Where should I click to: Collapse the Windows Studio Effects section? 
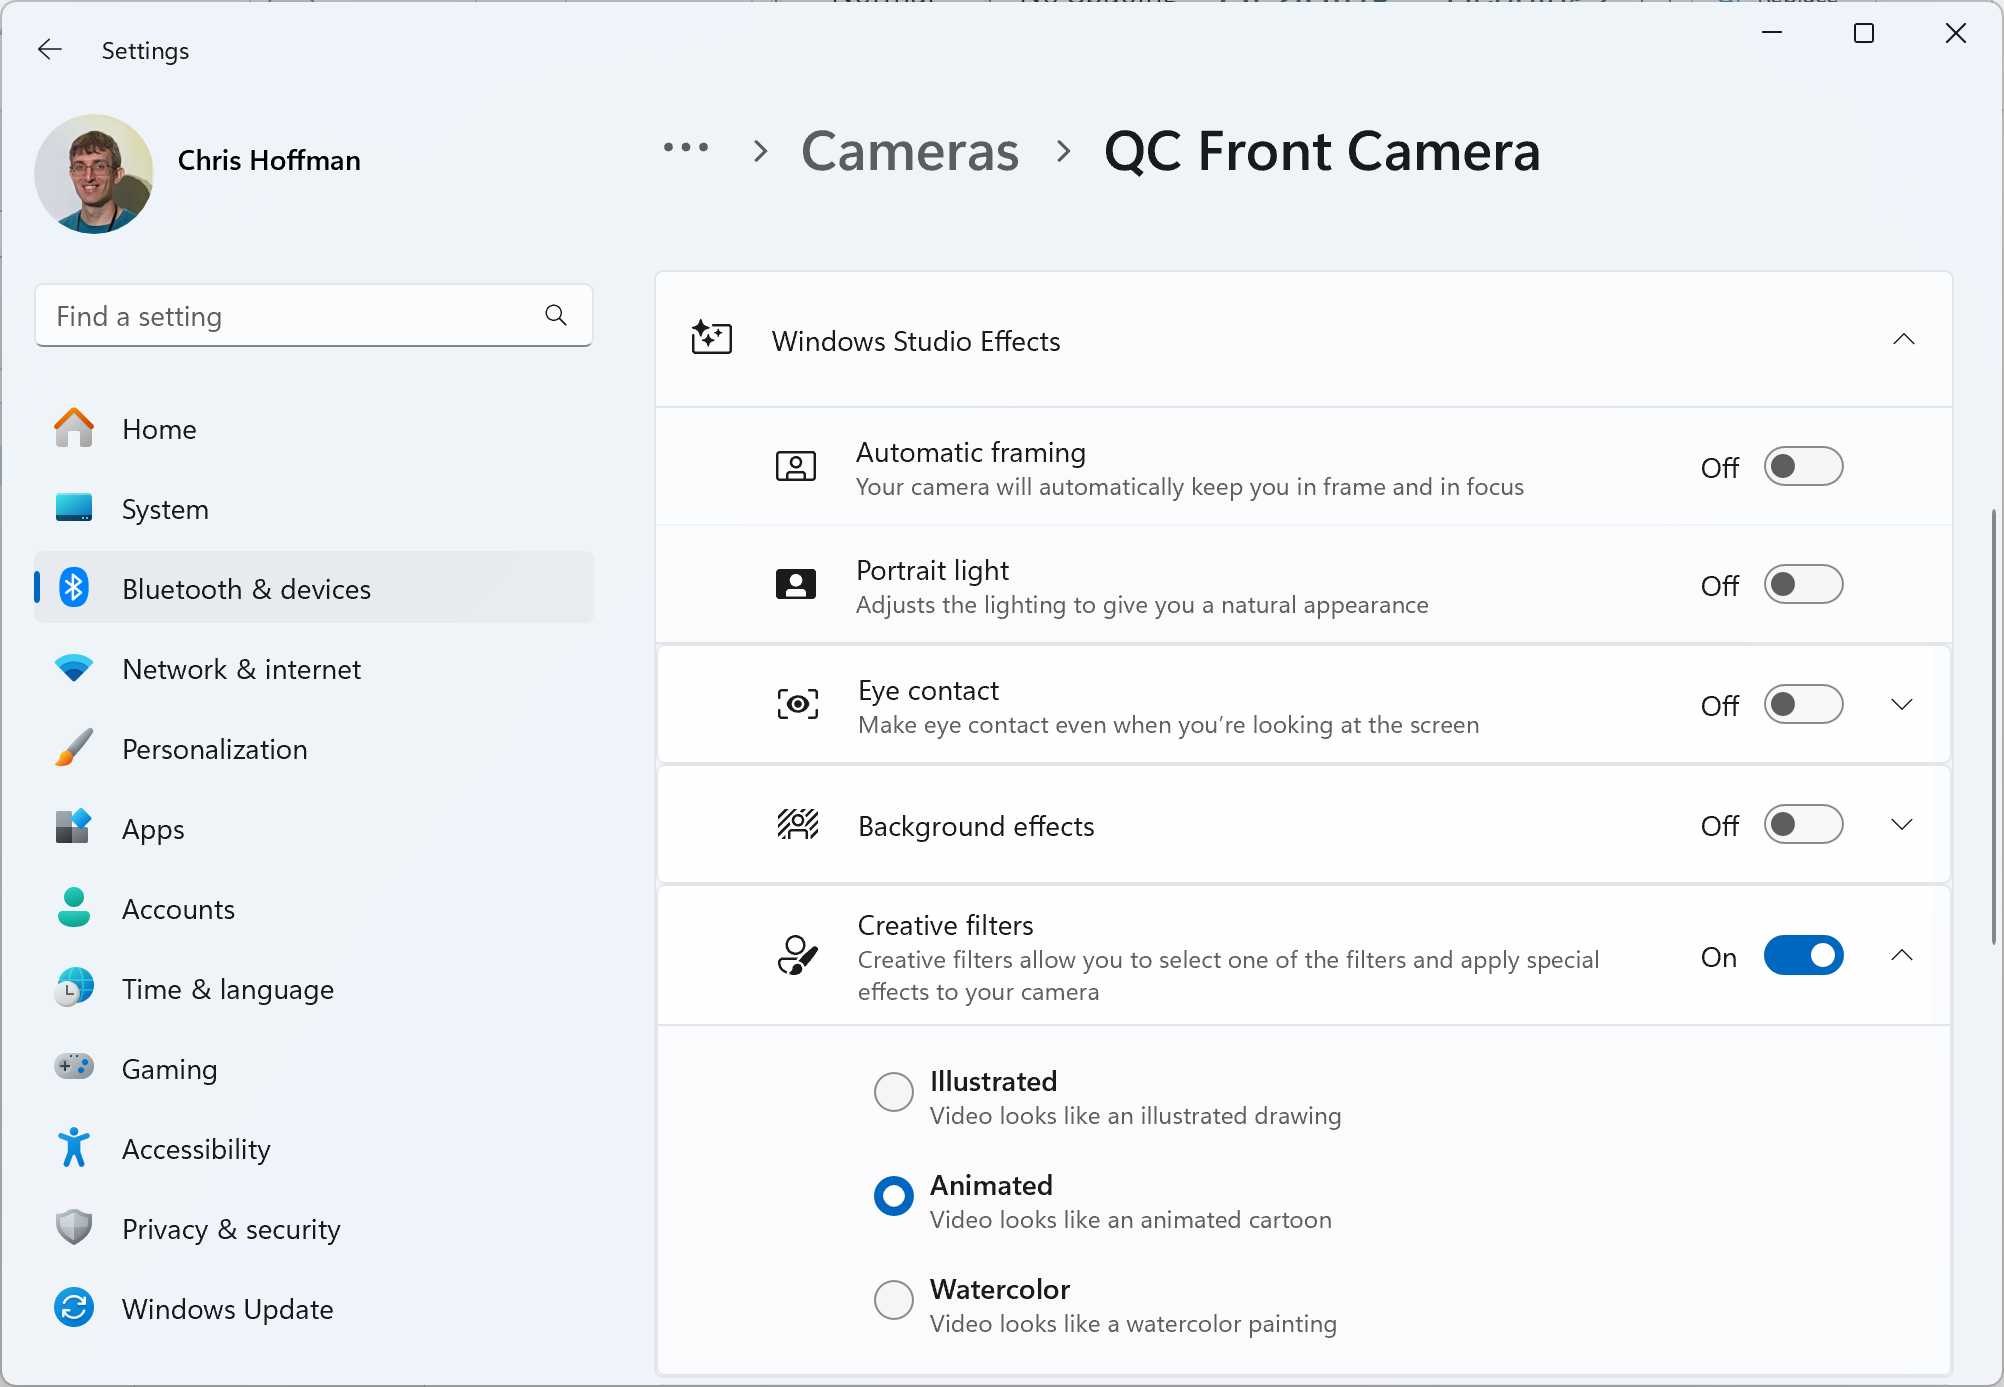click(1903, 340)
